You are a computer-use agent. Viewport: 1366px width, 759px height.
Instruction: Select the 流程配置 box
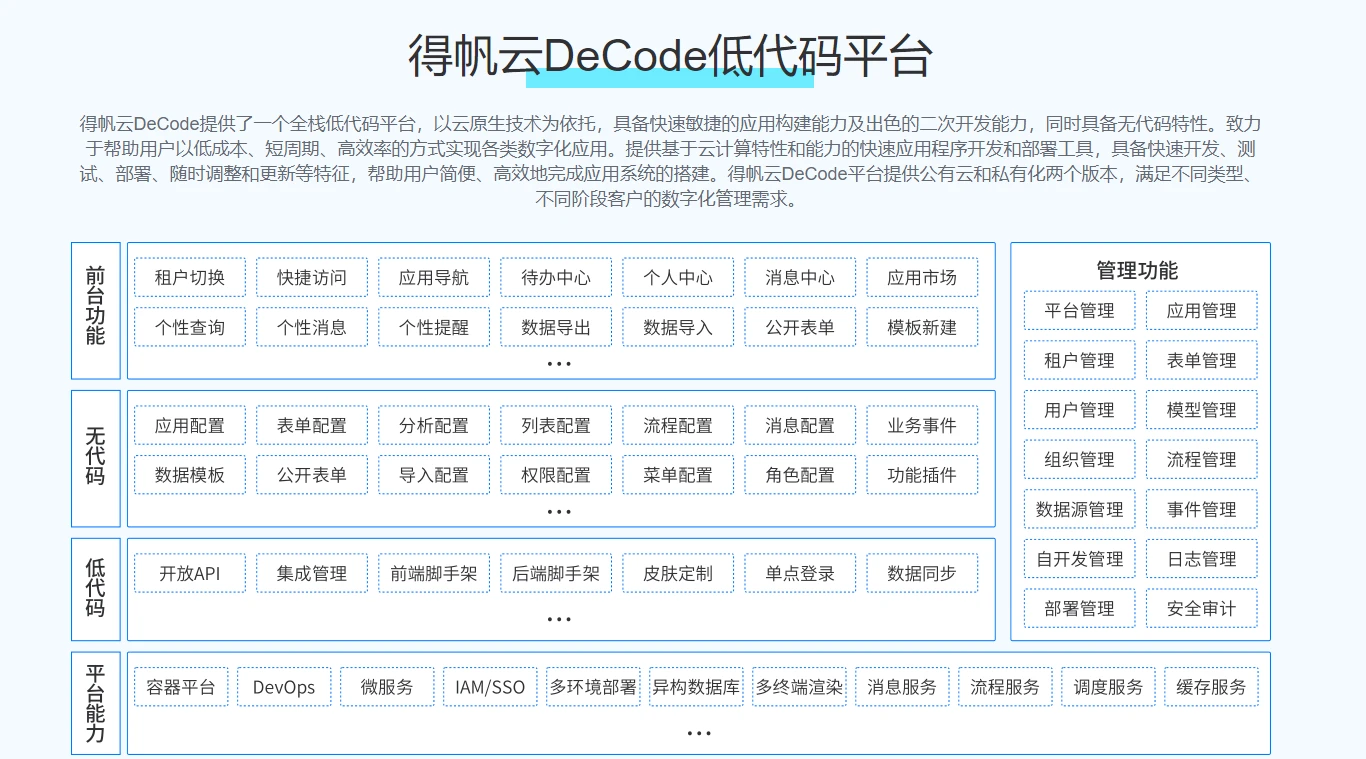coord(678,426)
